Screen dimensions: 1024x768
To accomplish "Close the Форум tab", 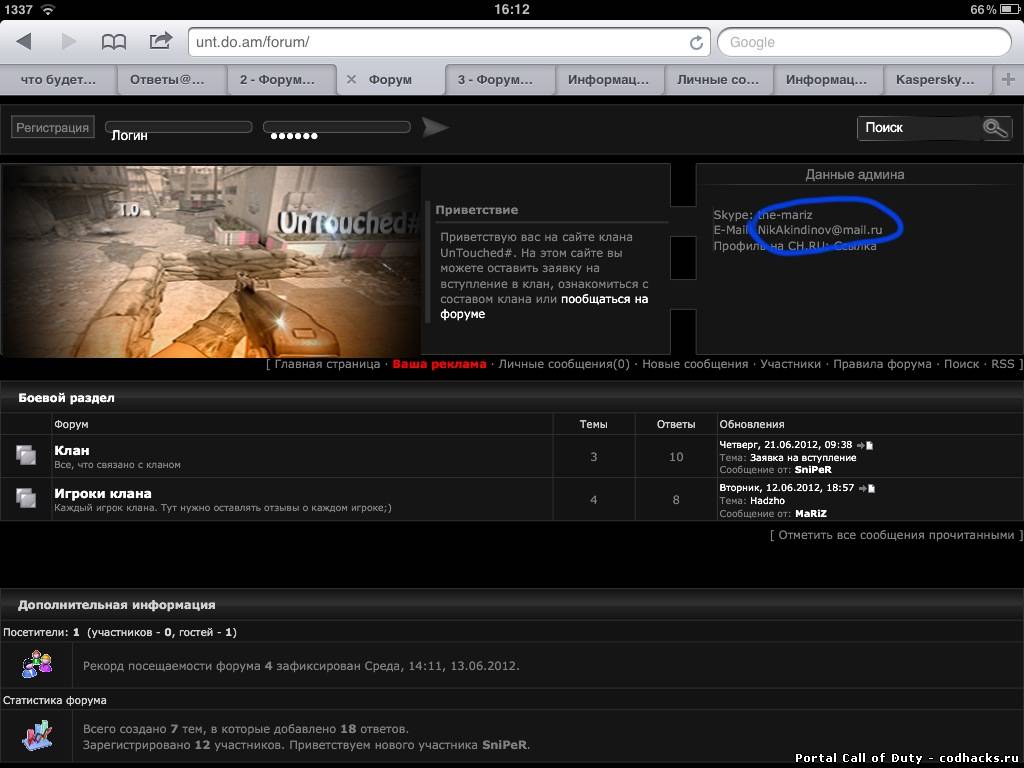I will pos(351,80).
